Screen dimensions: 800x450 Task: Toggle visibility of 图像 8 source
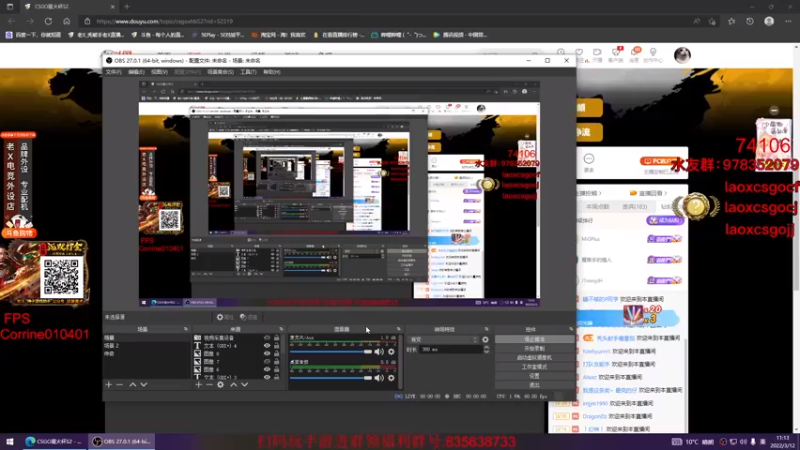coord(267,354)
